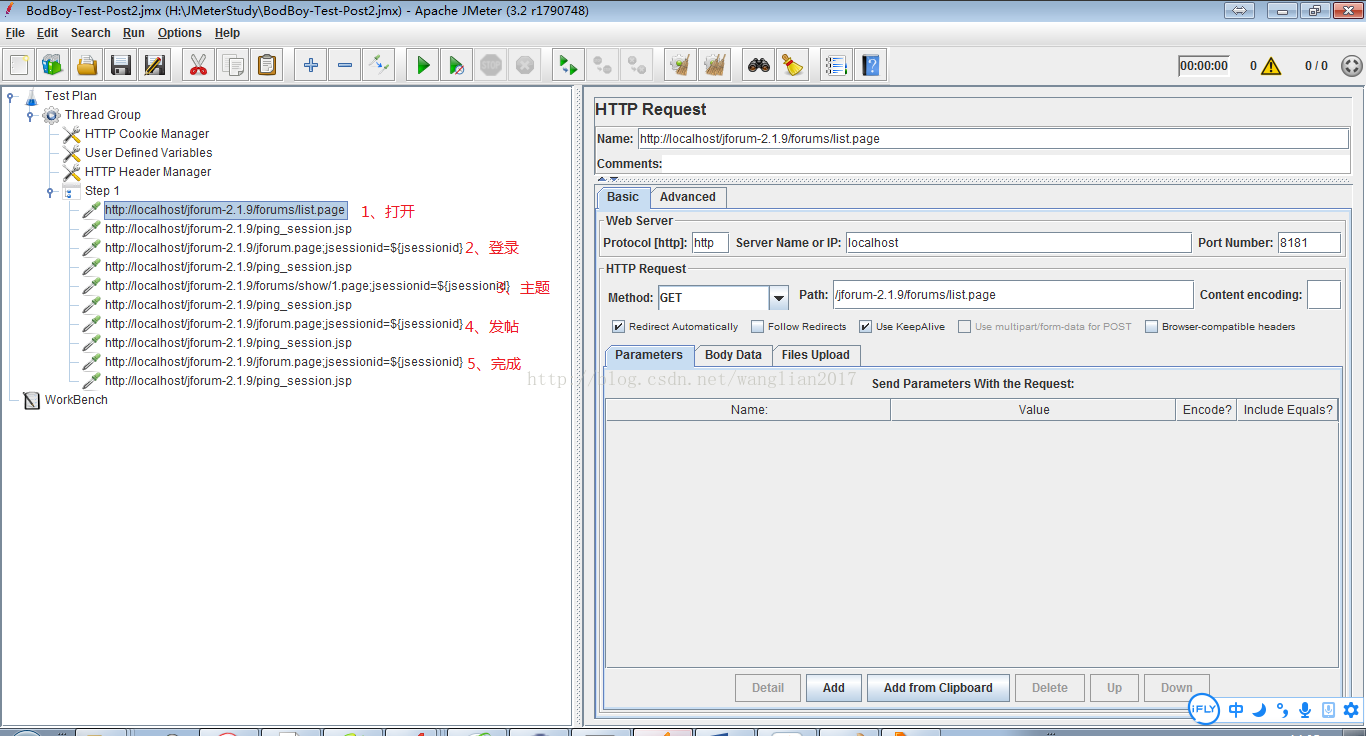Screen dimensions: 1366x736
Task: Uncheck Redirect Automatically checkbox
Action: (618, 327)
